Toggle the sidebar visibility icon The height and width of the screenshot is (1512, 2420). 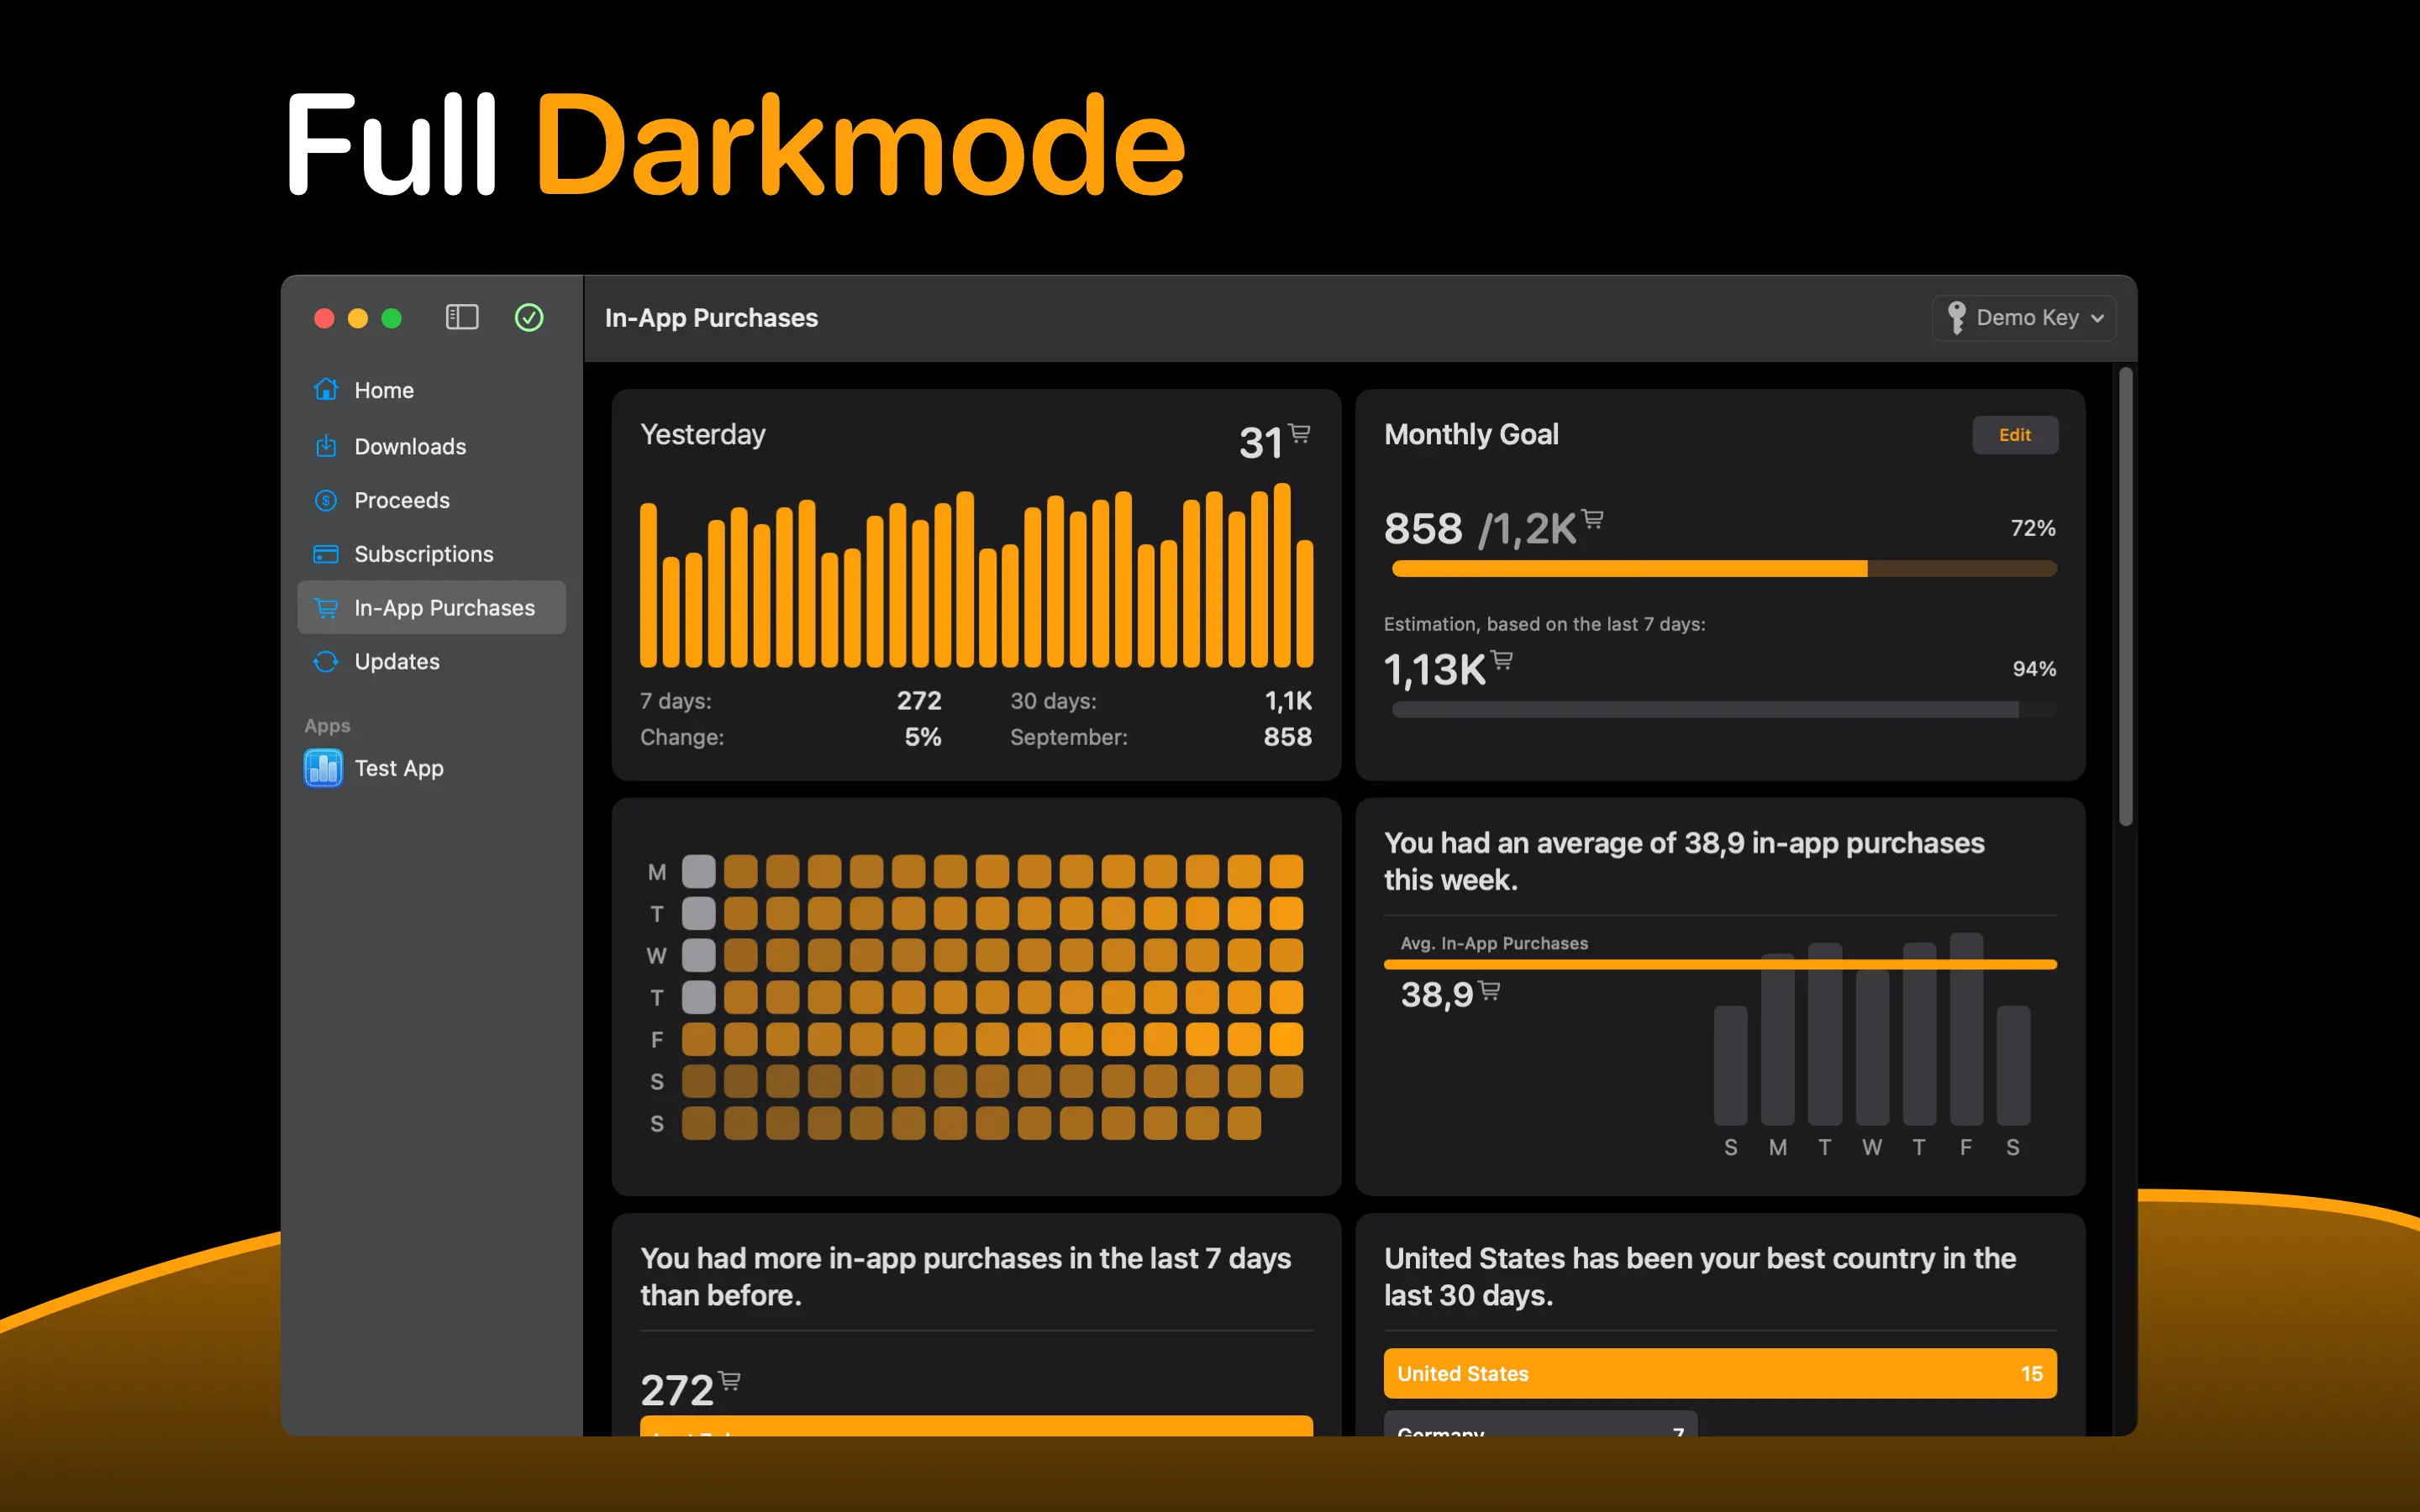coord(461,318)
